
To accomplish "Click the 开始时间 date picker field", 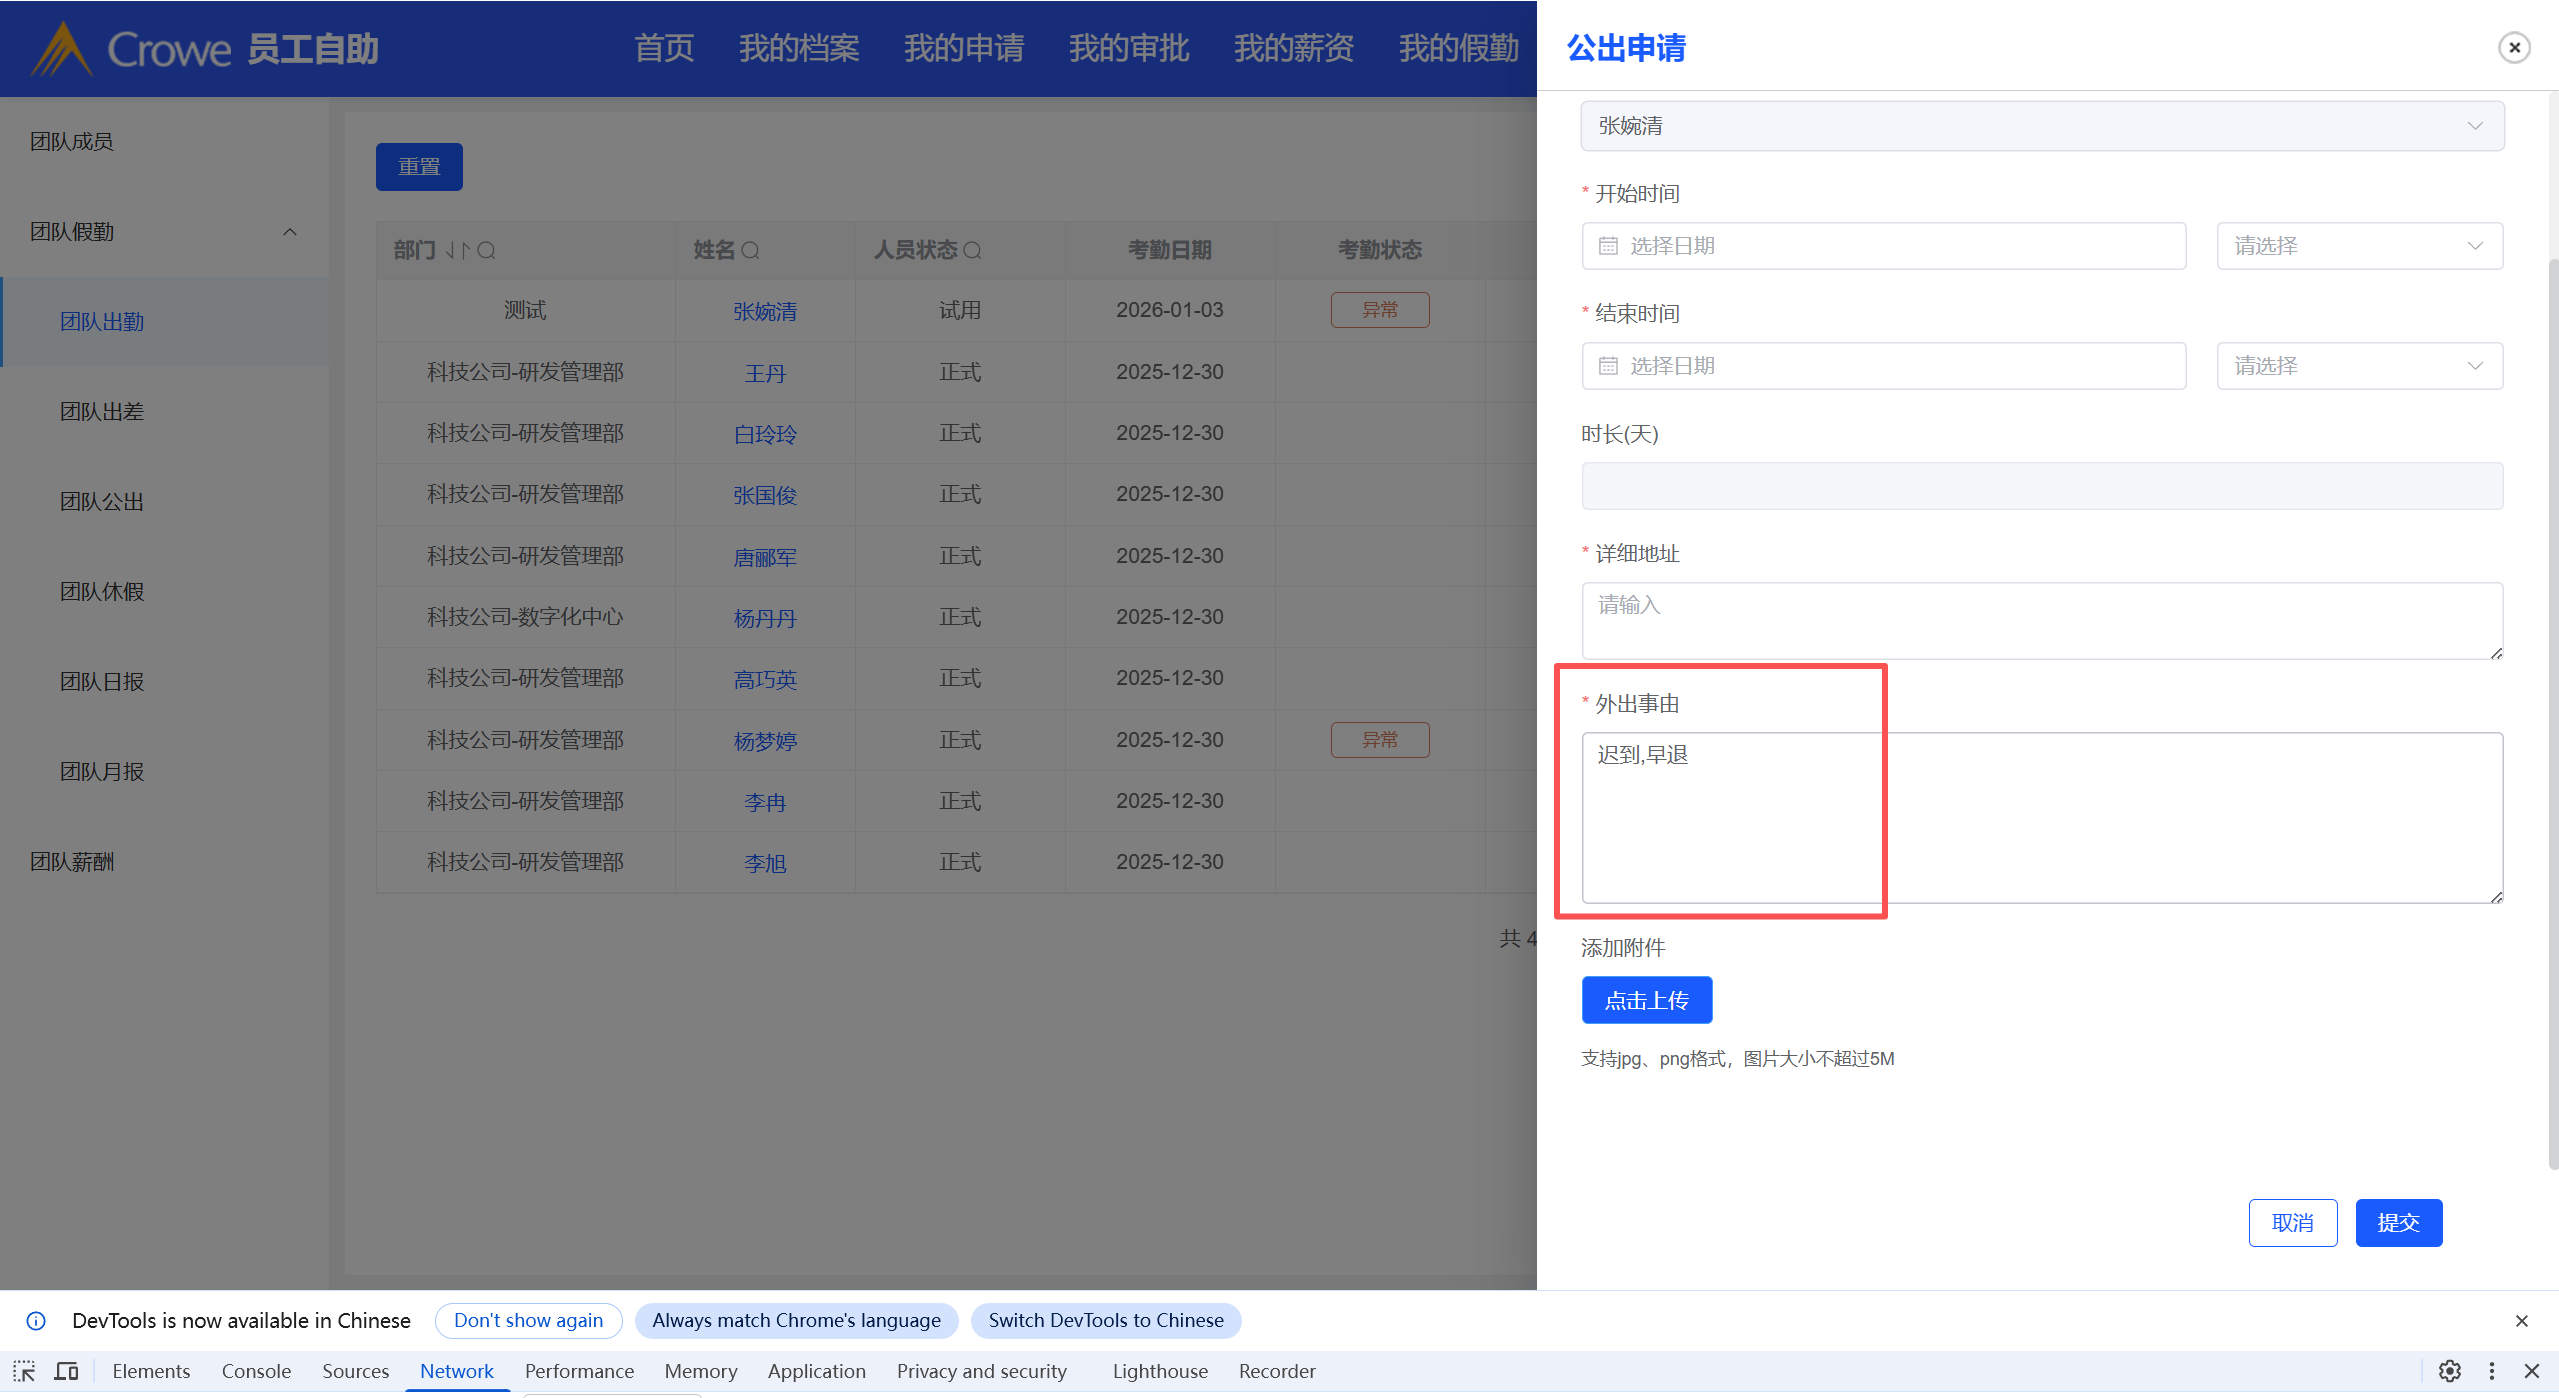I will (1883, 246).
